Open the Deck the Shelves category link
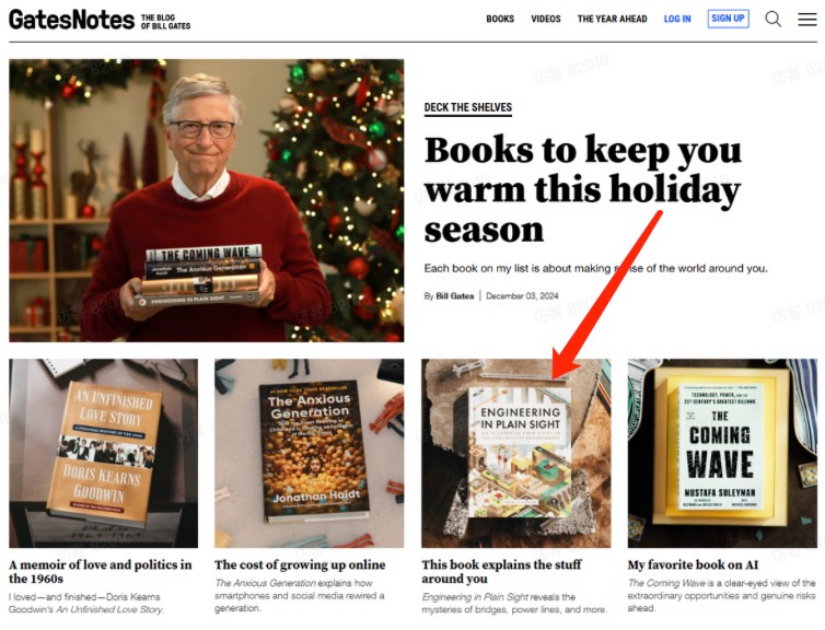 pos(468,108)
